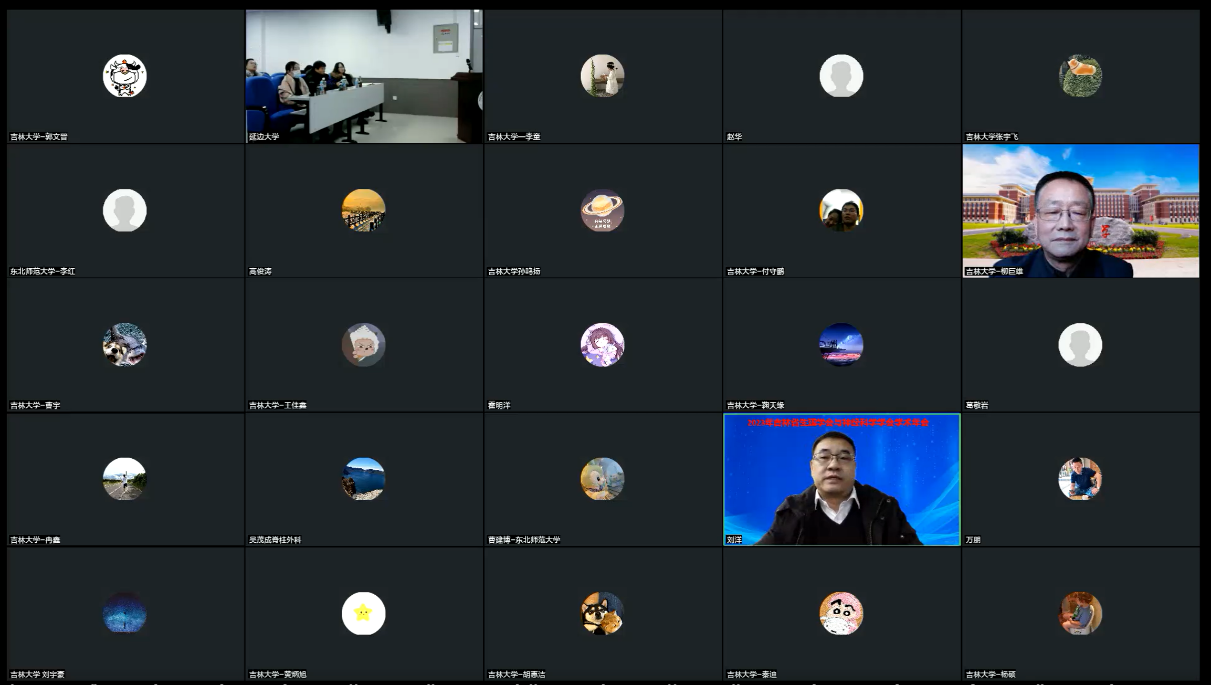Click the blue lake landscape avatar
The height and width of the screenshot is (685, 1211).
[x=363, y=479]
